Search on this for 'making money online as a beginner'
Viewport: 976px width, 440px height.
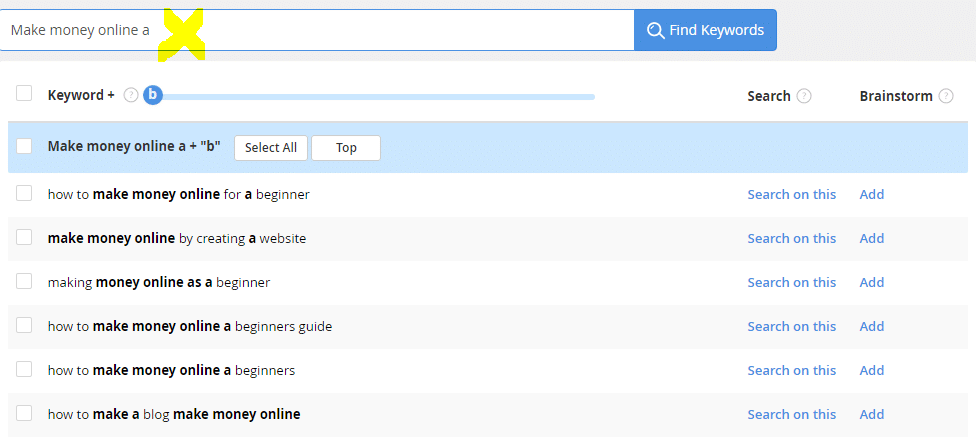(792, 283)
